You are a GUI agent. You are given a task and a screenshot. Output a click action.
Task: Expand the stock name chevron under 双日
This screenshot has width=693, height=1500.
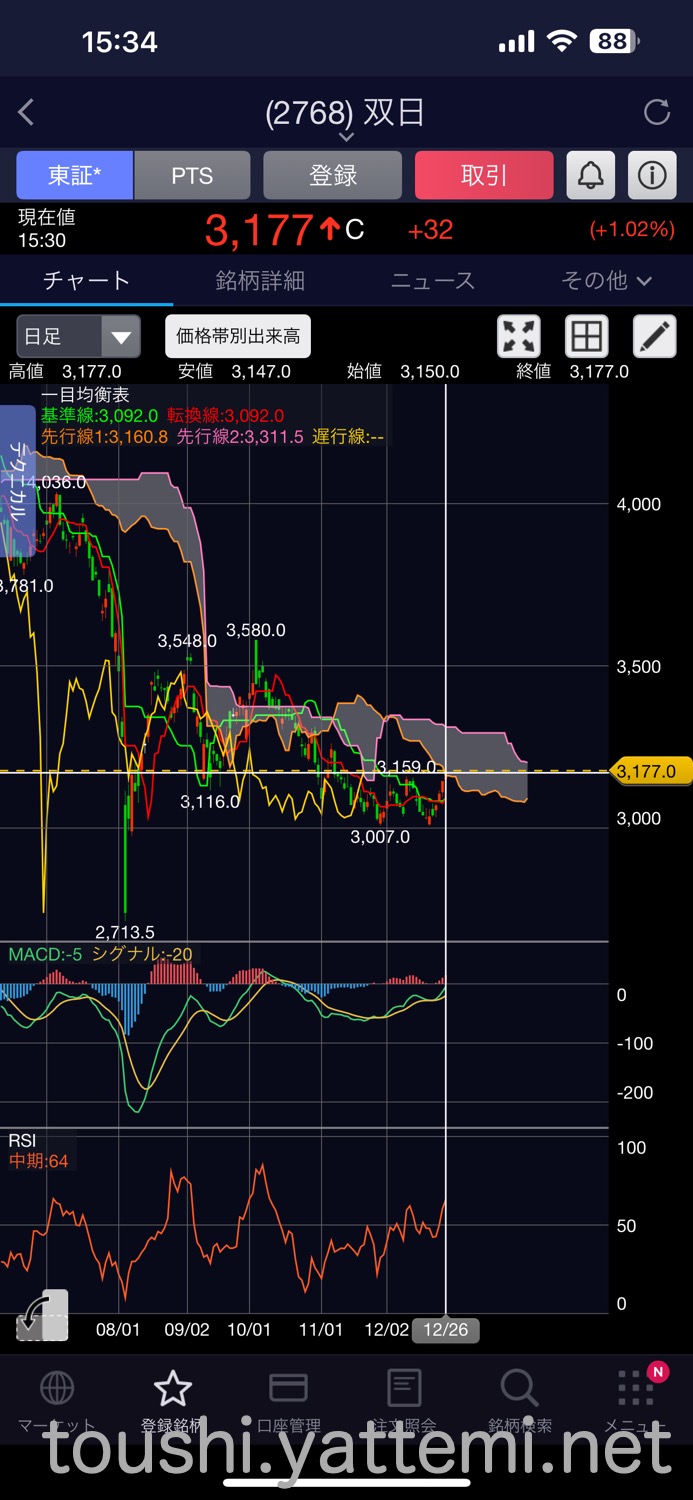click(x=346, y=137)
